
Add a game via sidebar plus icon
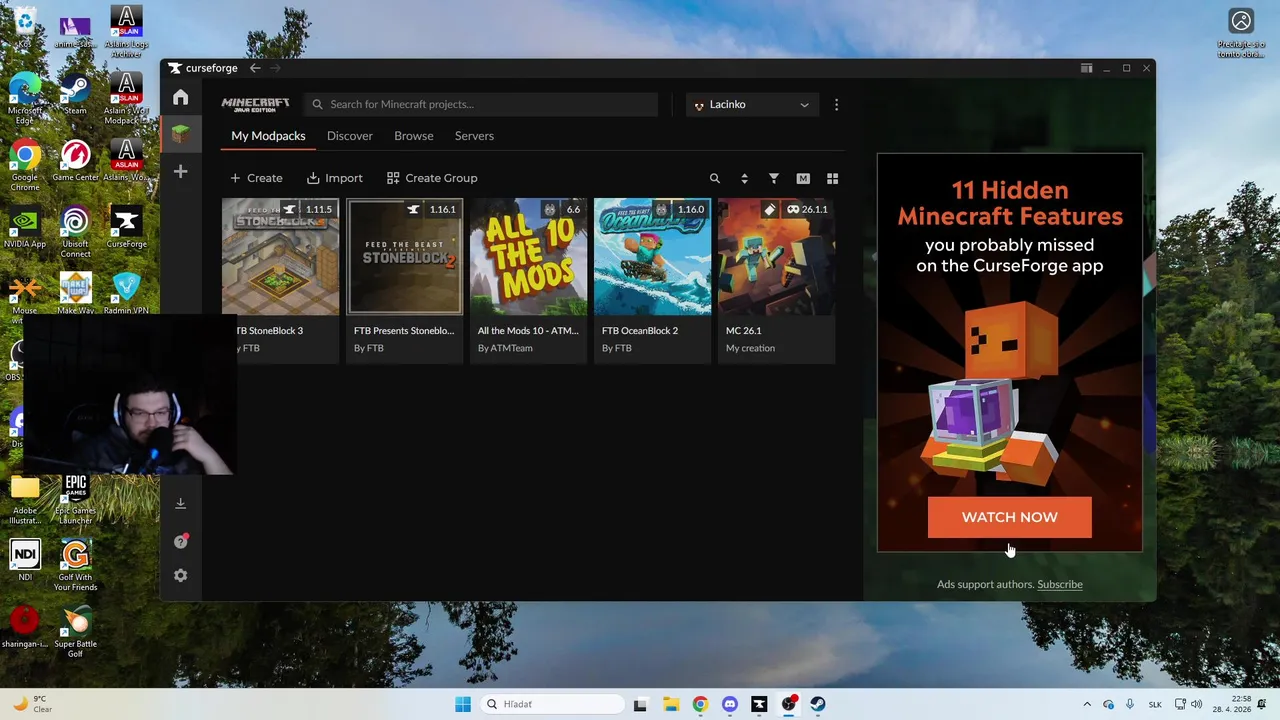click(180, 171)
